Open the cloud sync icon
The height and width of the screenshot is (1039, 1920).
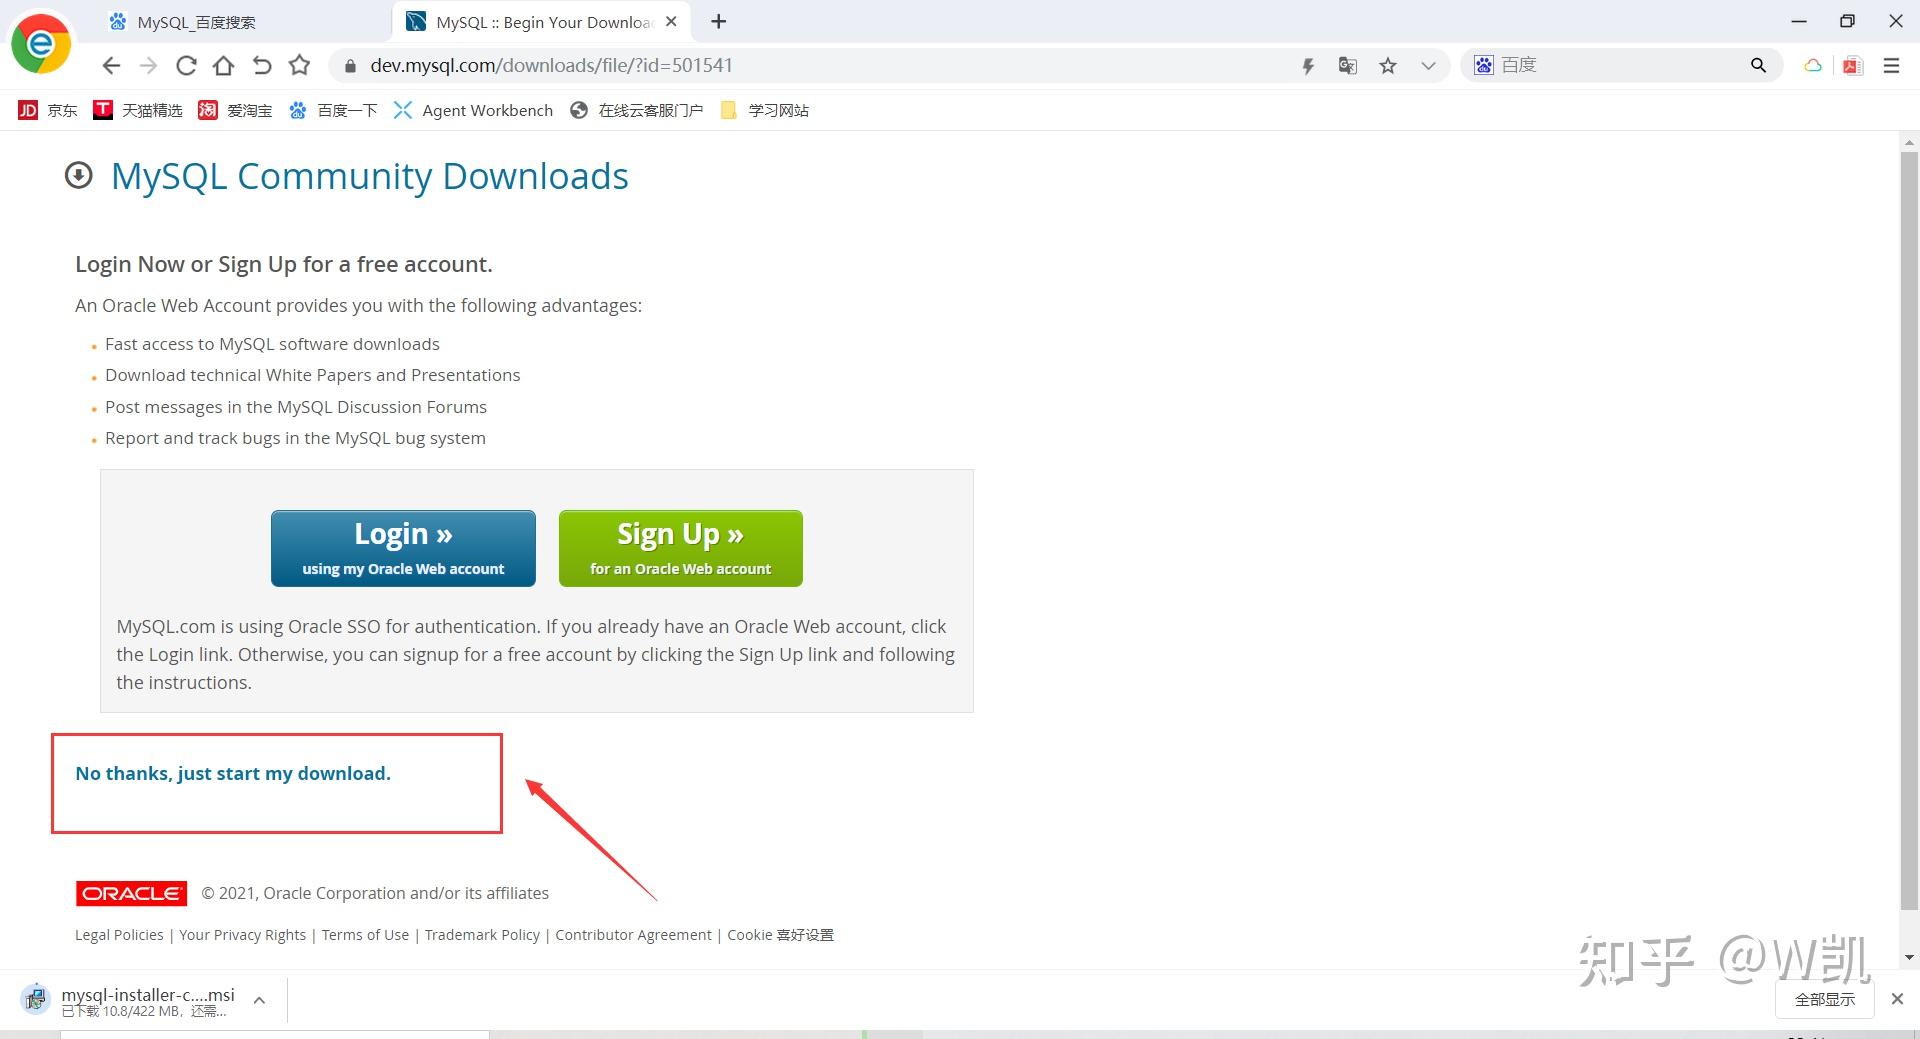click(1812, 66)
